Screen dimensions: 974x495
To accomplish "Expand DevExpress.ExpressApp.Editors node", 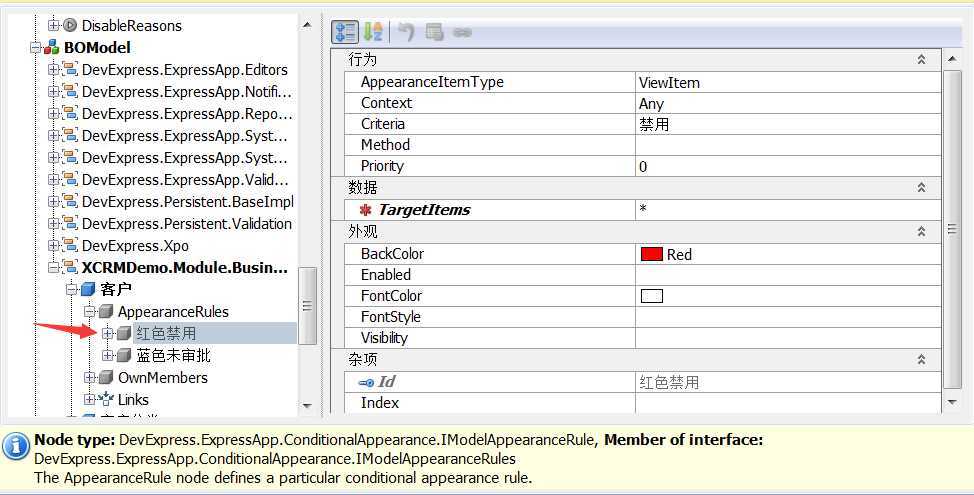I will [53, 70].
